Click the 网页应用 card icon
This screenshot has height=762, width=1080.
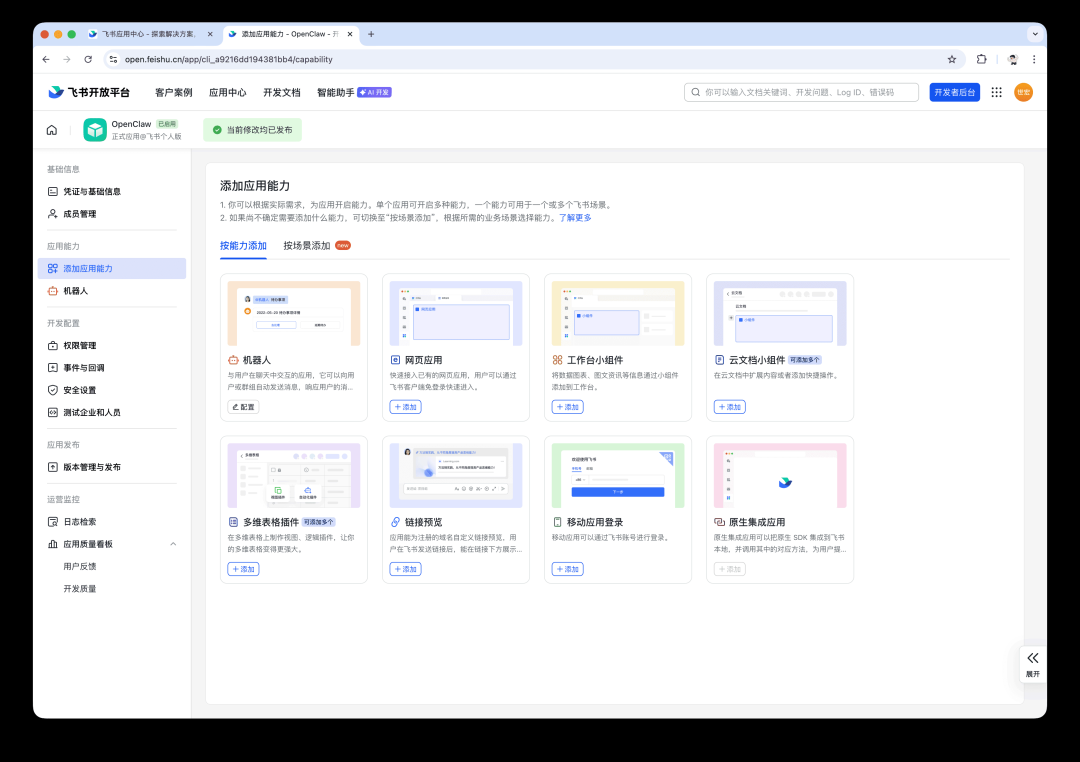point(395,360)
